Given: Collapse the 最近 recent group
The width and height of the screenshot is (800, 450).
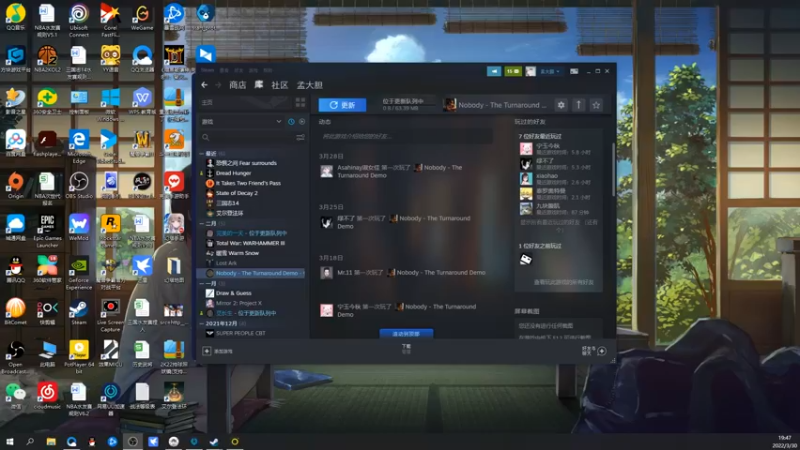Looking at the screenshot, I should click(202, 153).
